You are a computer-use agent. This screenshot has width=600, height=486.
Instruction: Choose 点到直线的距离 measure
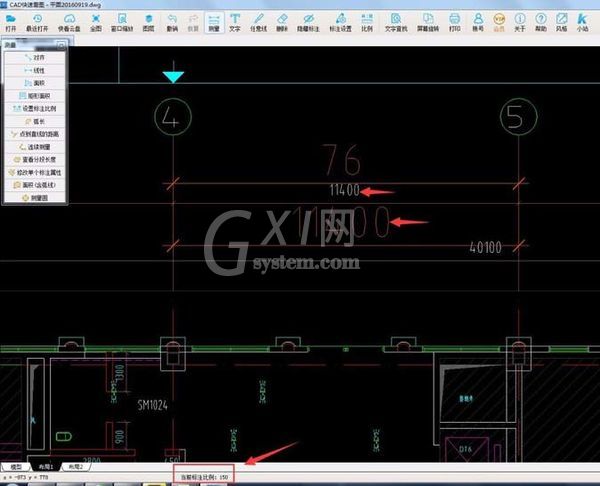[x=35, y=134]
